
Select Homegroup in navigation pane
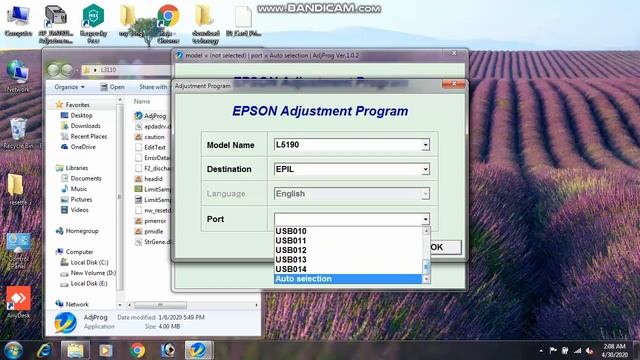click(77, 231)
